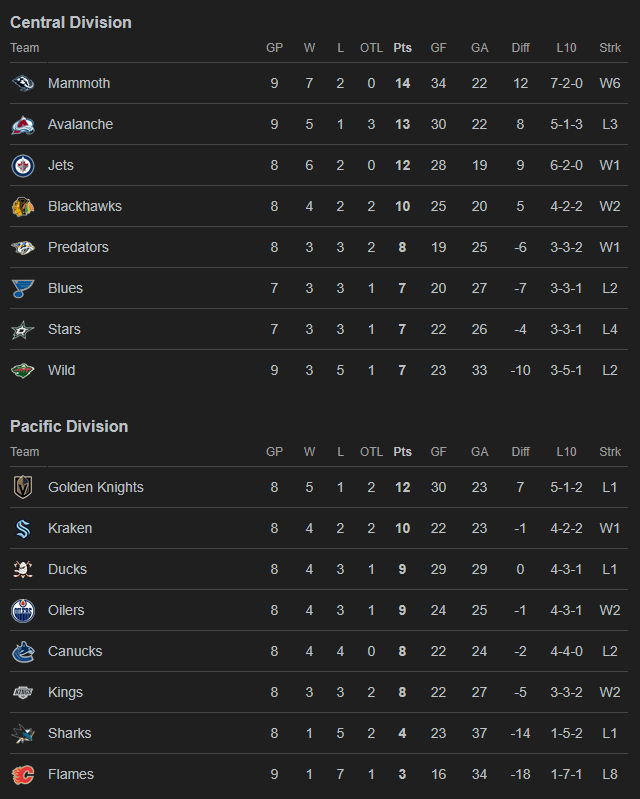
Task: Click the Jets team logo
Action: (x=23, y=165)
